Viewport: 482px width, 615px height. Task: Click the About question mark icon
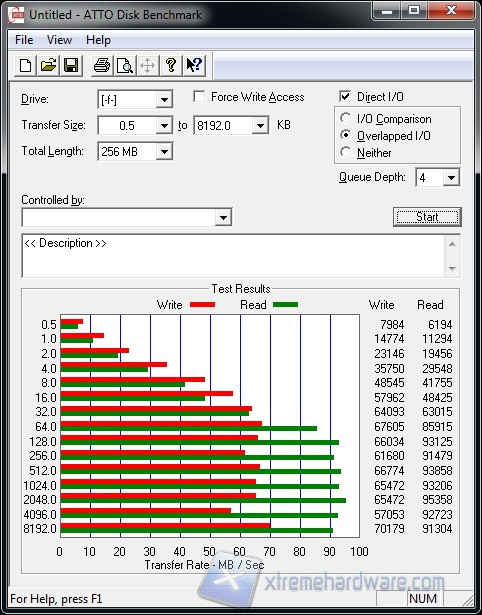click(171, 65)
